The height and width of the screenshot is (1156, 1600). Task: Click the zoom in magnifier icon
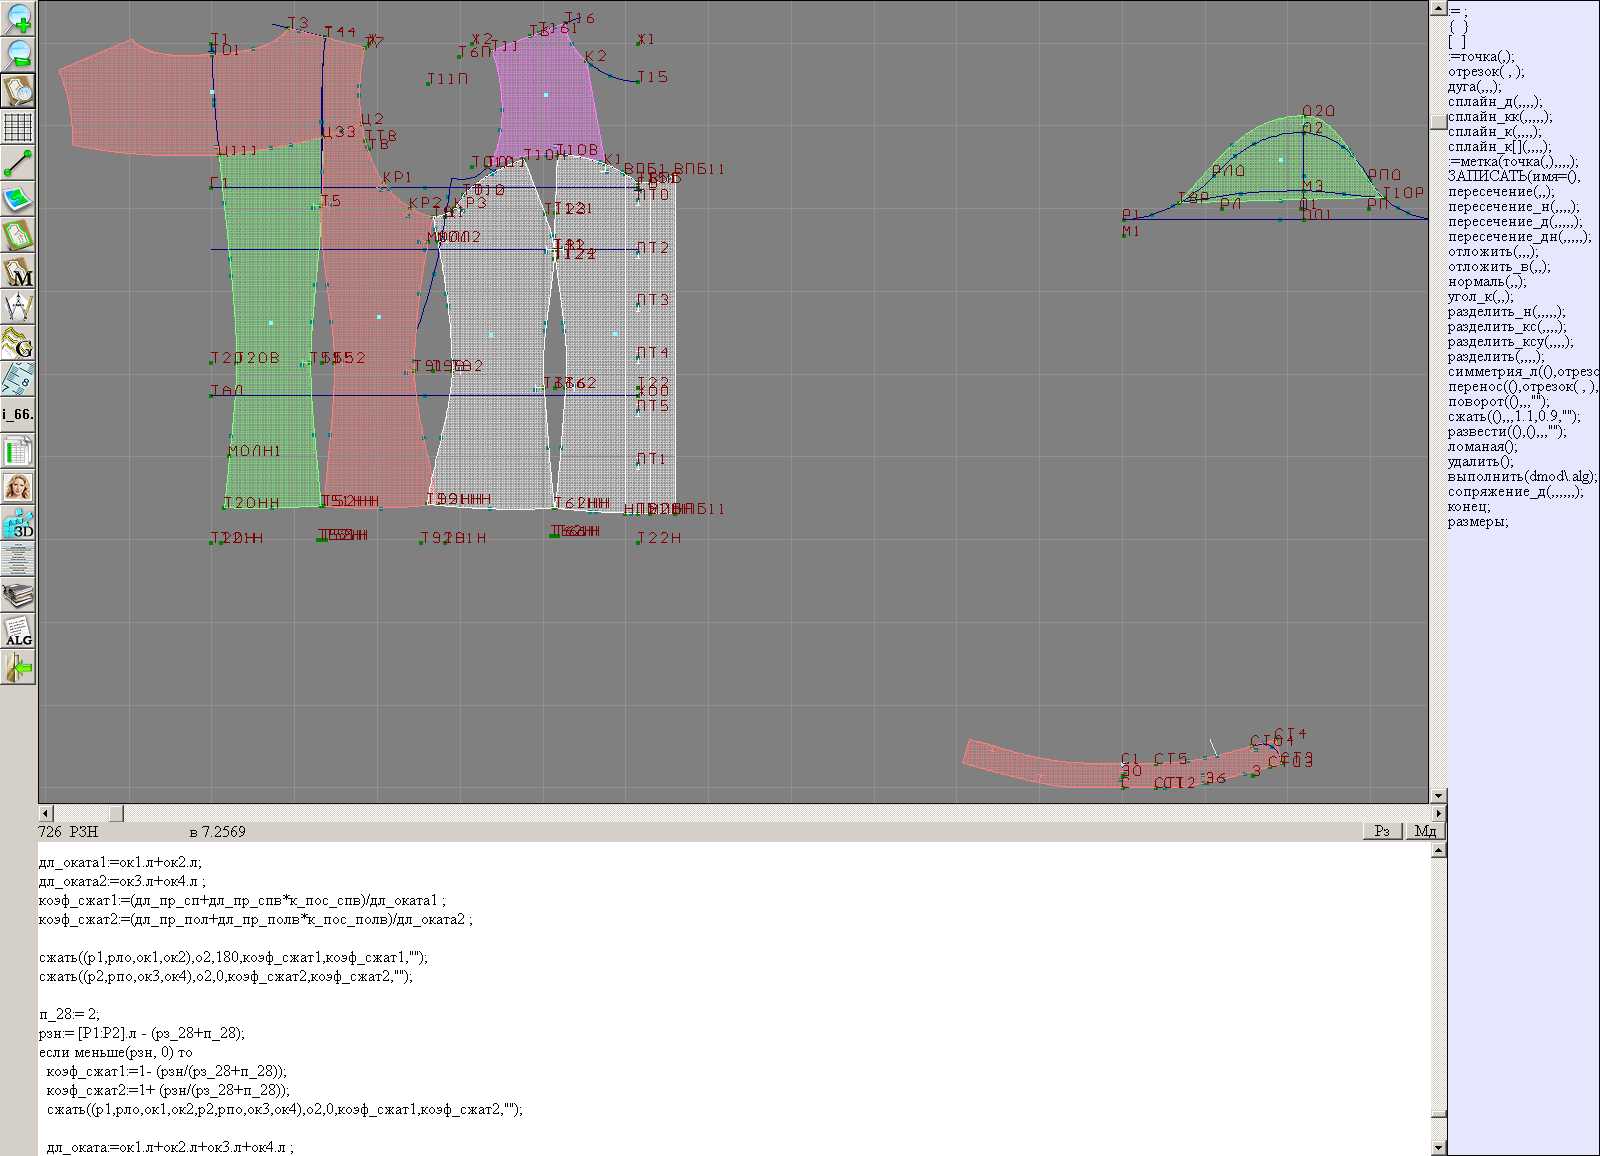click(x=18, y=18)
